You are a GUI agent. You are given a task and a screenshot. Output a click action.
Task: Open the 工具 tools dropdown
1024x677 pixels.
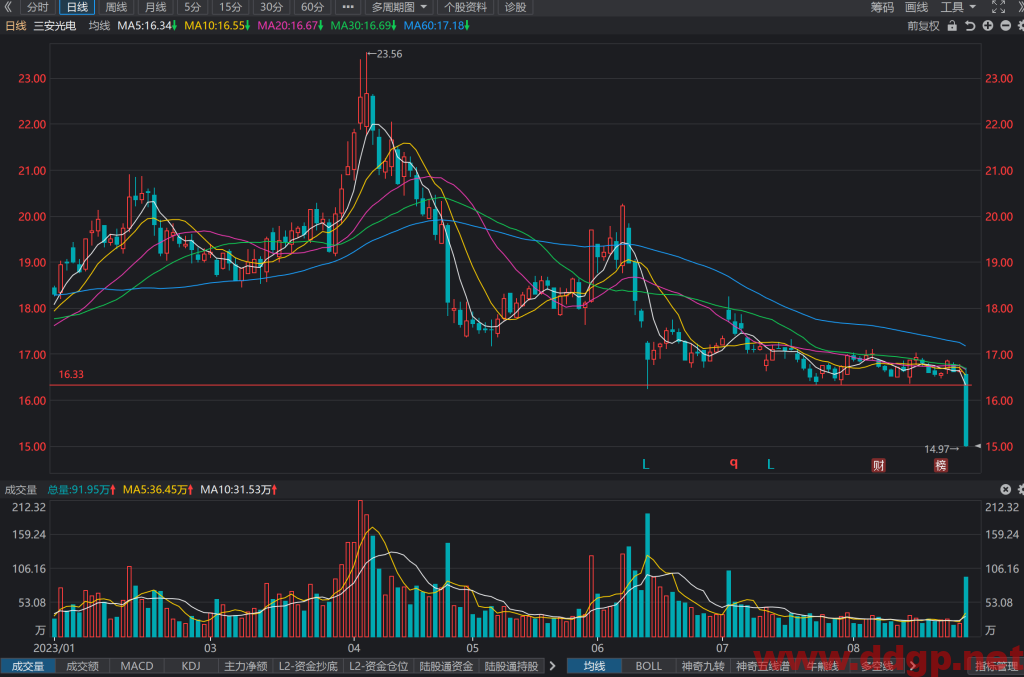pyautogui.click(x=958, y=7)
